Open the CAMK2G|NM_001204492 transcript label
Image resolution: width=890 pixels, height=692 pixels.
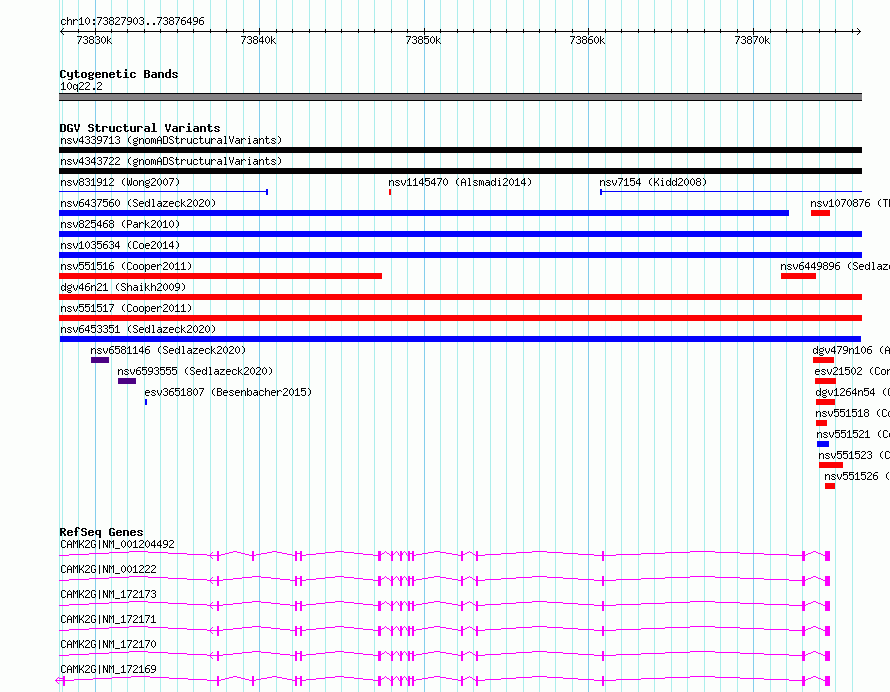(x=117, y=544)
